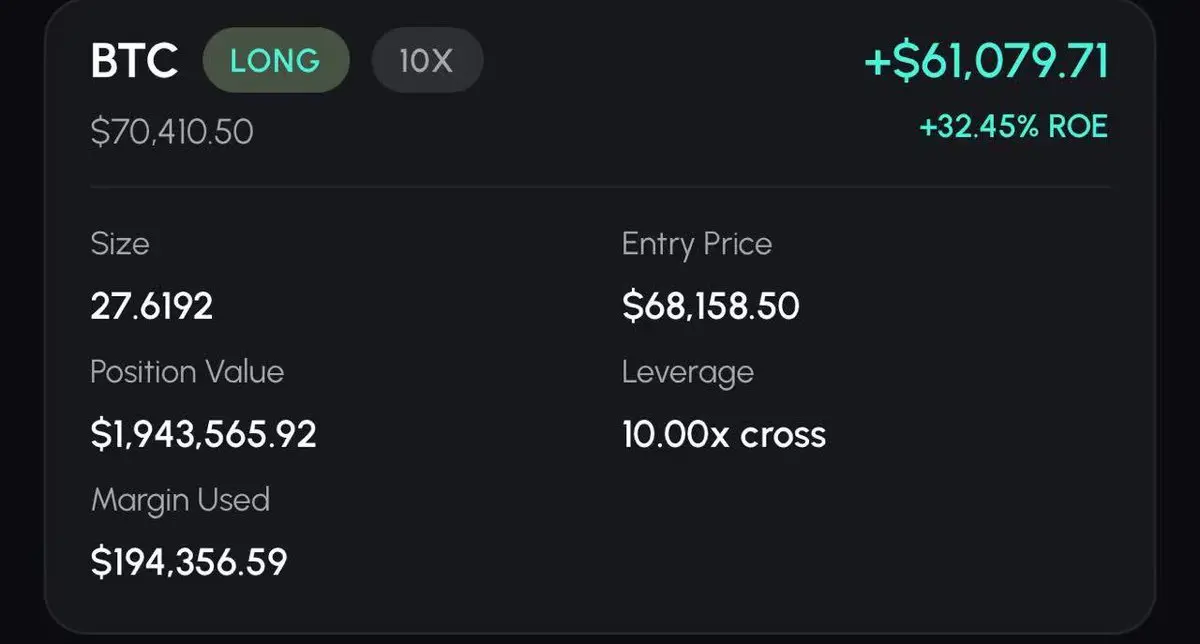Click the $68,158.50 entry price value
The width and height of the screenshot is (1200, 644).
pos(710,306)
